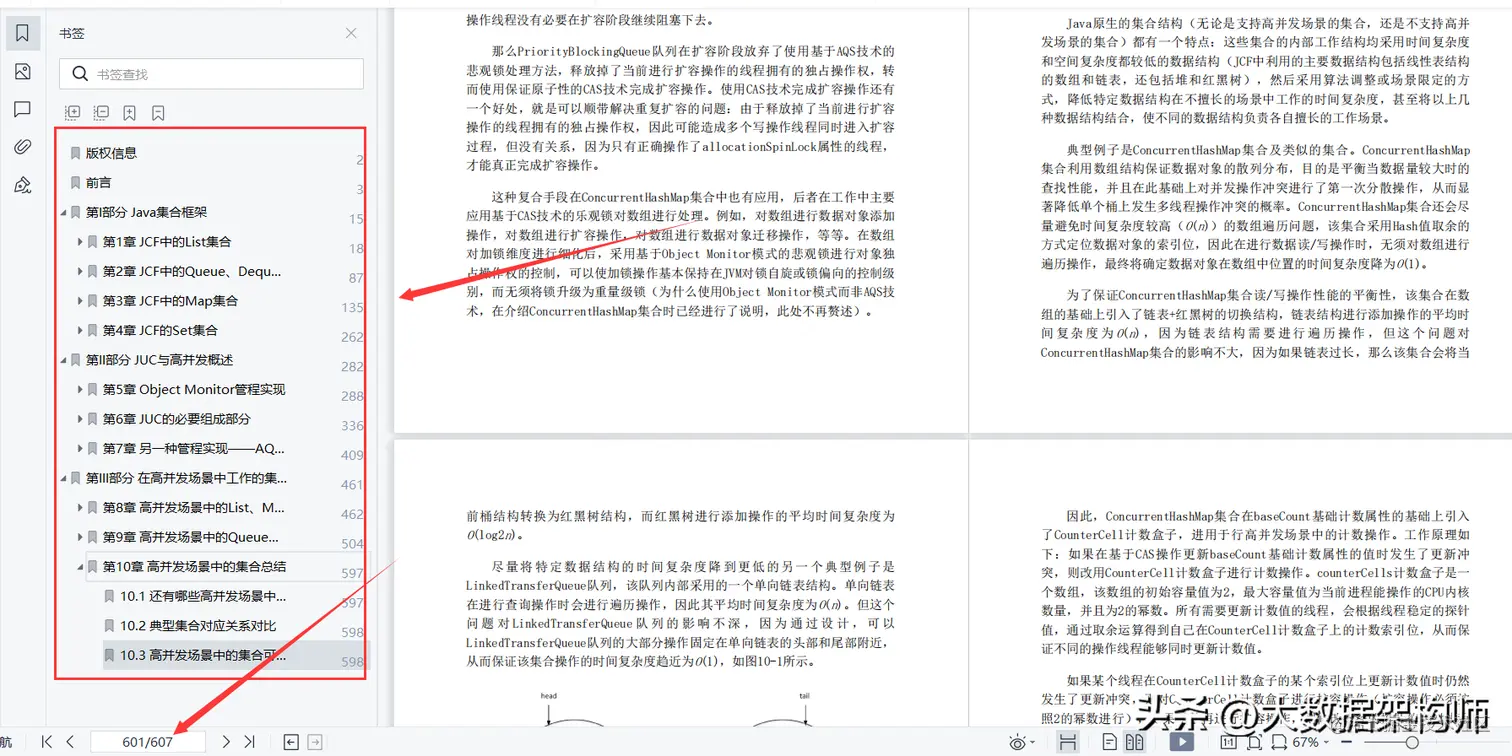Screen dimensions: 1512x756
Task: Select 第5章 Object Monitor管程实现 bookmark
Action: pos(194,389)
